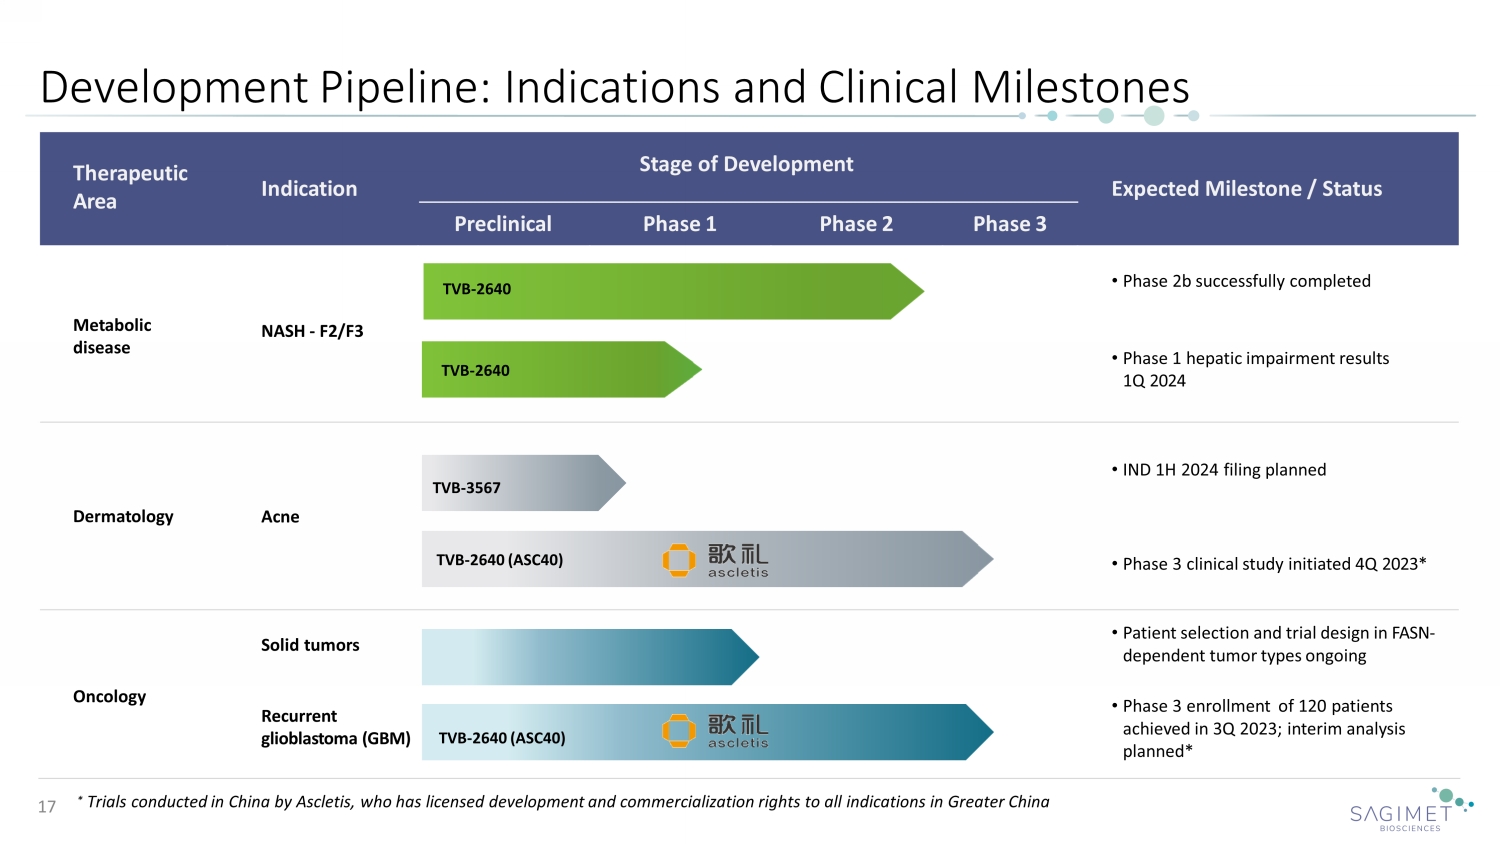1500x844 pixels.
Task: Click the Ascletis logo in the Acne bar
Action: tap(716, 560)
